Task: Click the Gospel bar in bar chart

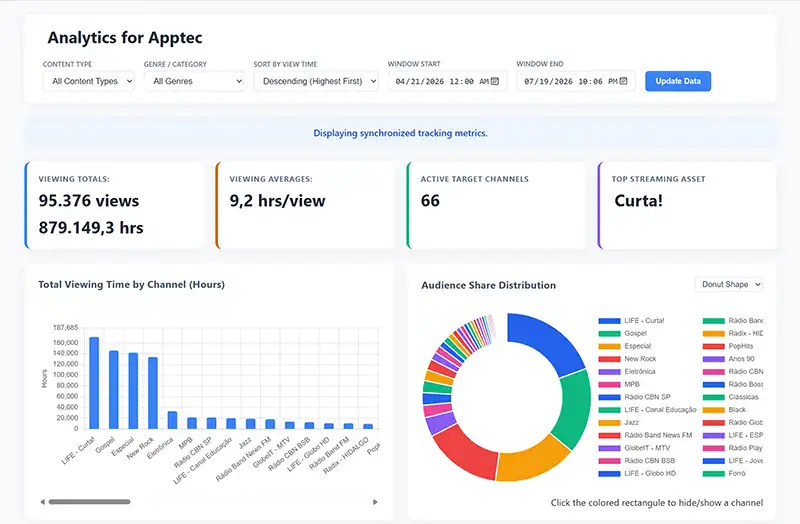Action: point(114,390)
